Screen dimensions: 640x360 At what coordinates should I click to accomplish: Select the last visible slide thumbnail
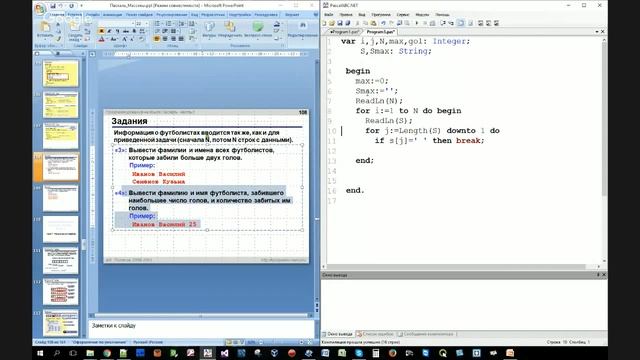(x=60, y=323)
